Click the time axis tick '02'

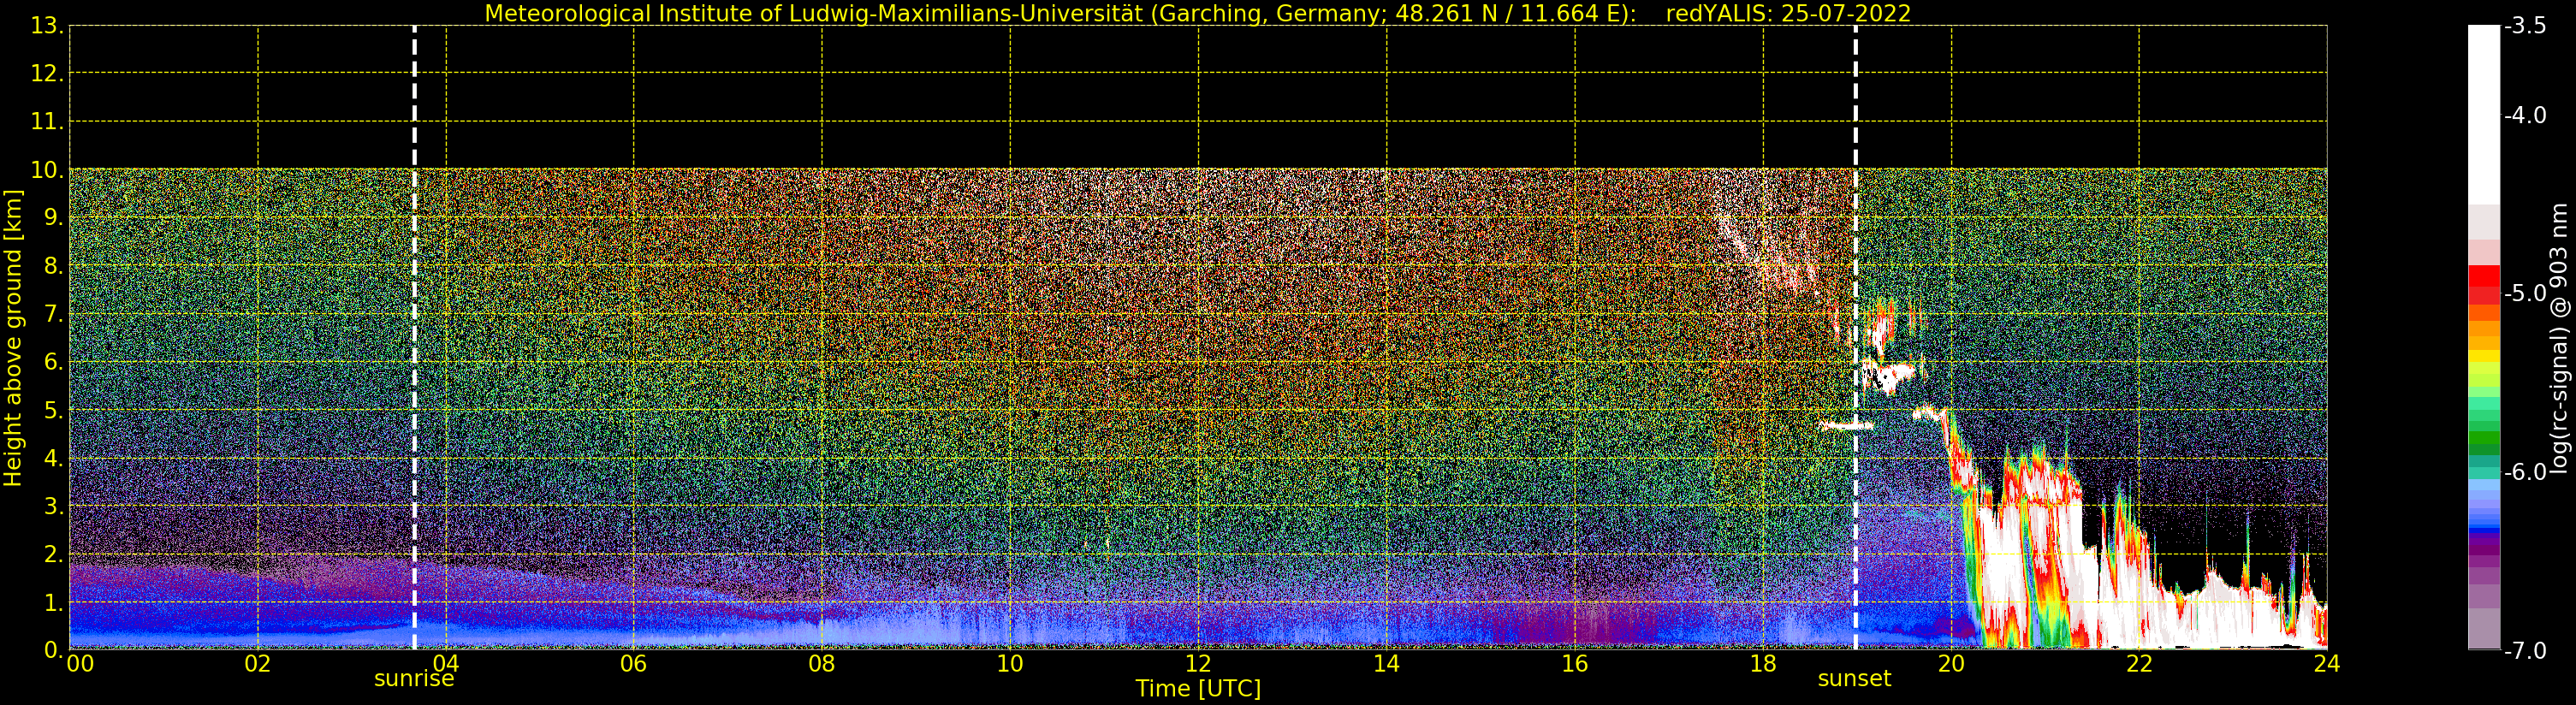coord(258,664)
